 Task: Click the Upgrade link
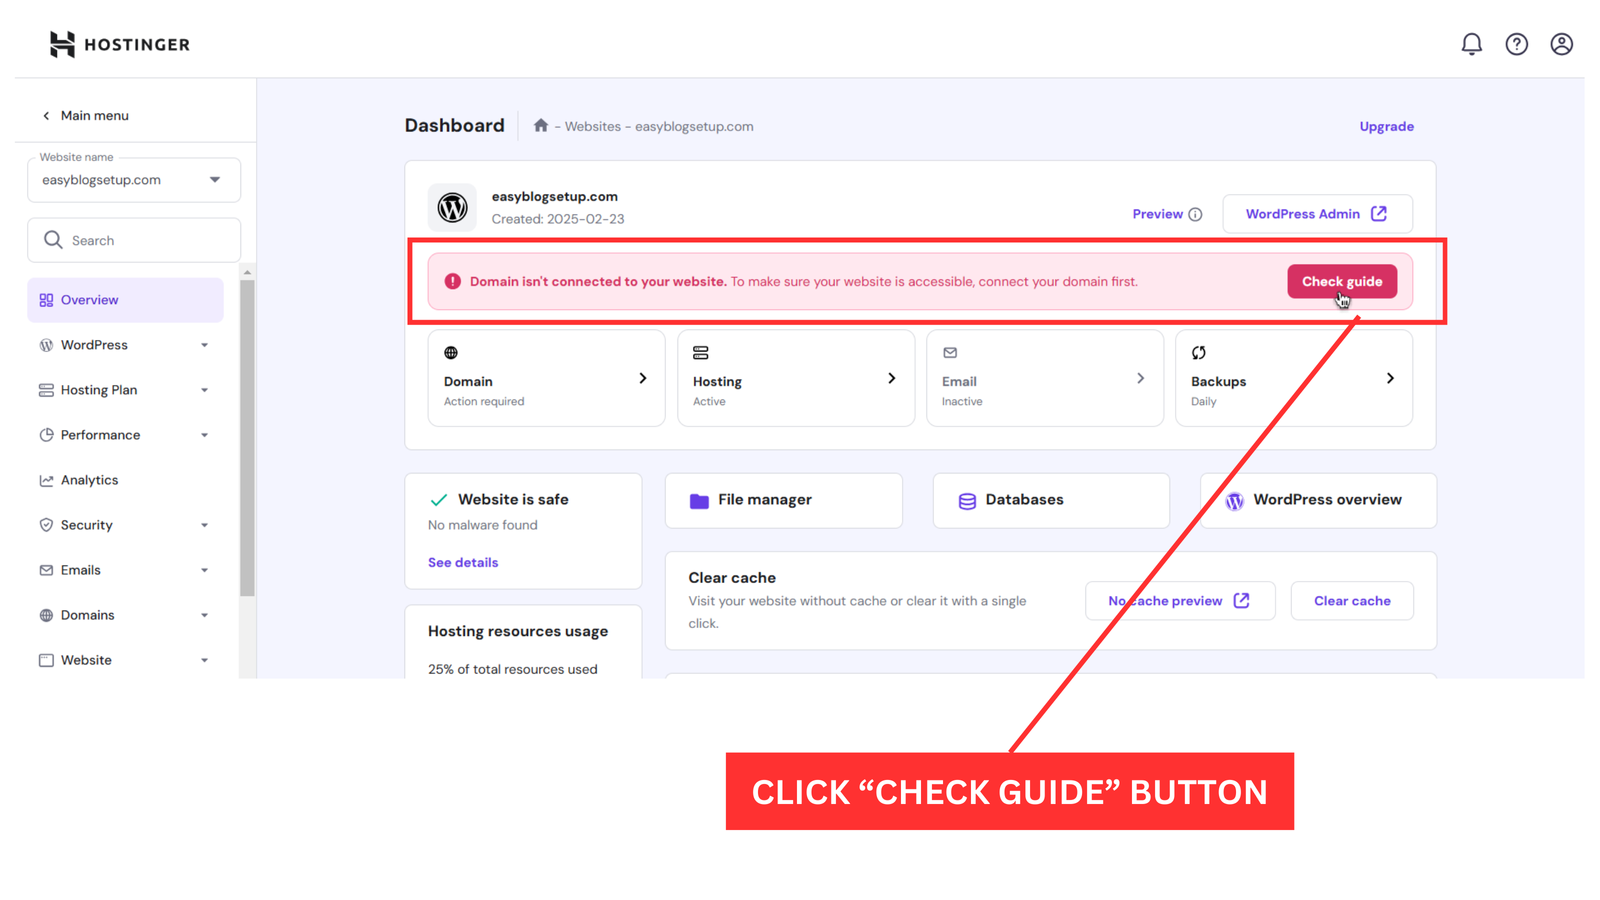1386,126
